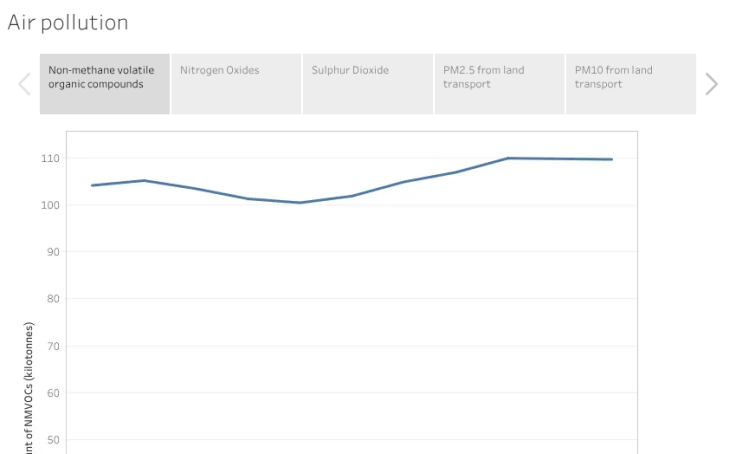Viewport: 736px width, 454px height.
Task: Click the 100 y-axis label
Action: [x=50, y=206]
